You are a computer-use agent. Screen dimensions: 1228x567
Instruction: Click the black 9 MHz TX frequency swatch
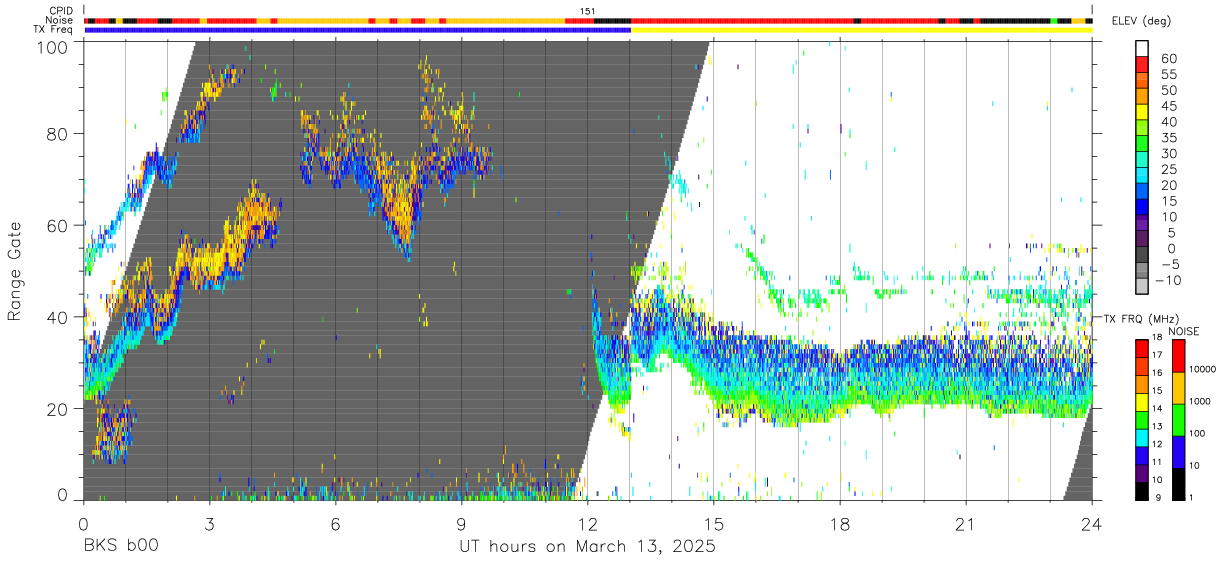click(x=1142, y=490)
